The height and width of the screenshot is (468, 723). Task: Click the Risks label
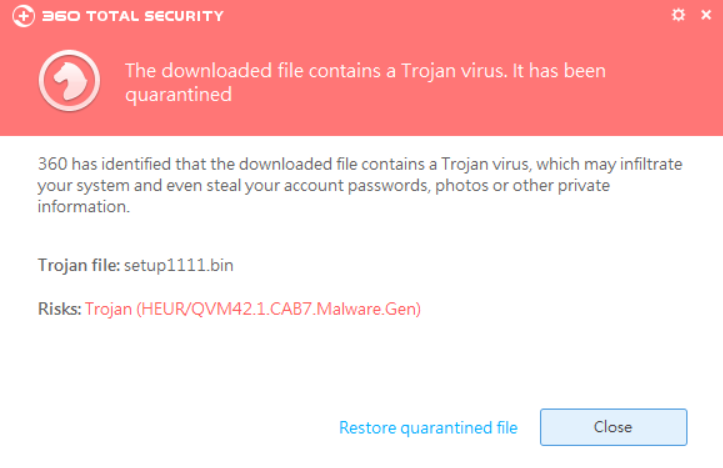(x=59, y=309)
